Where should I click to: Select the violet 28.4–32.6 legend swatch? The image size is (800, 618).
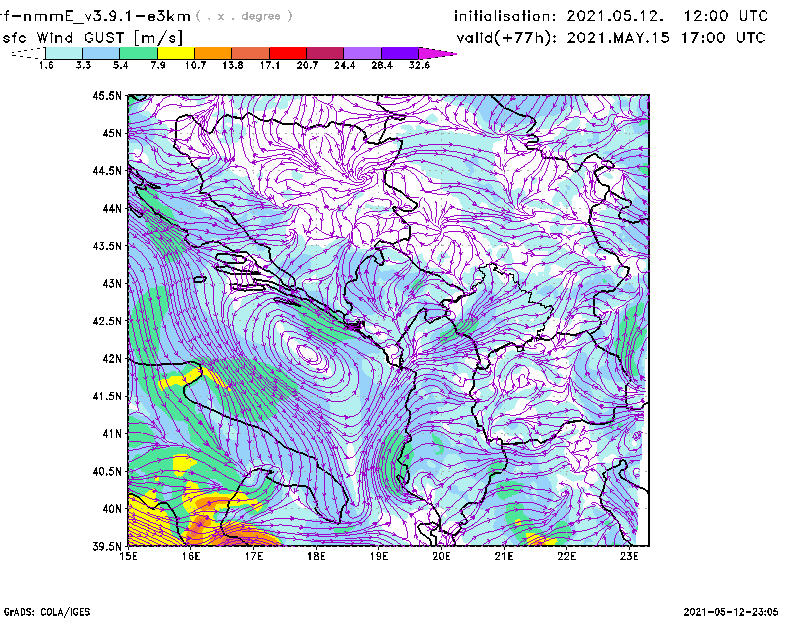pyautogui.click(x=399, y=53)
